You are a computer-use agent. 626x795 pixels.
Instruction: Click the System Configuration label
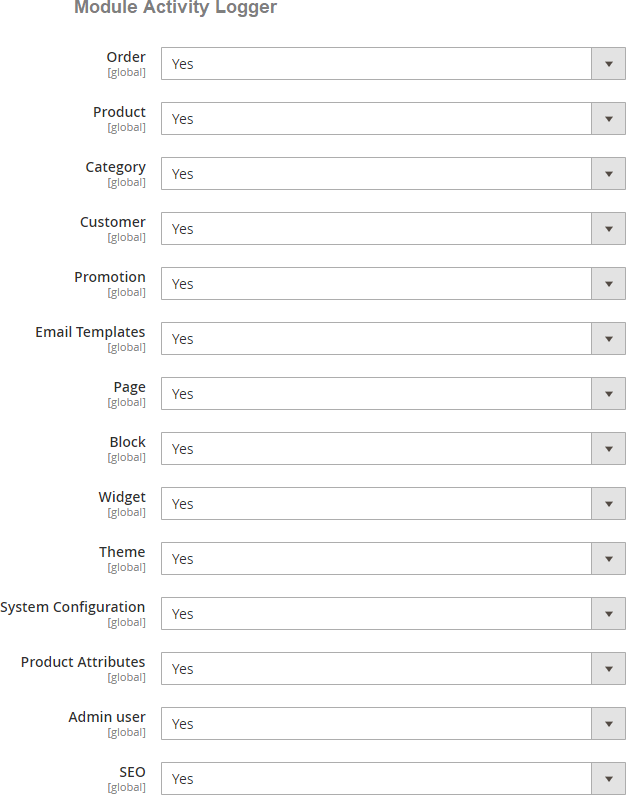72,607
